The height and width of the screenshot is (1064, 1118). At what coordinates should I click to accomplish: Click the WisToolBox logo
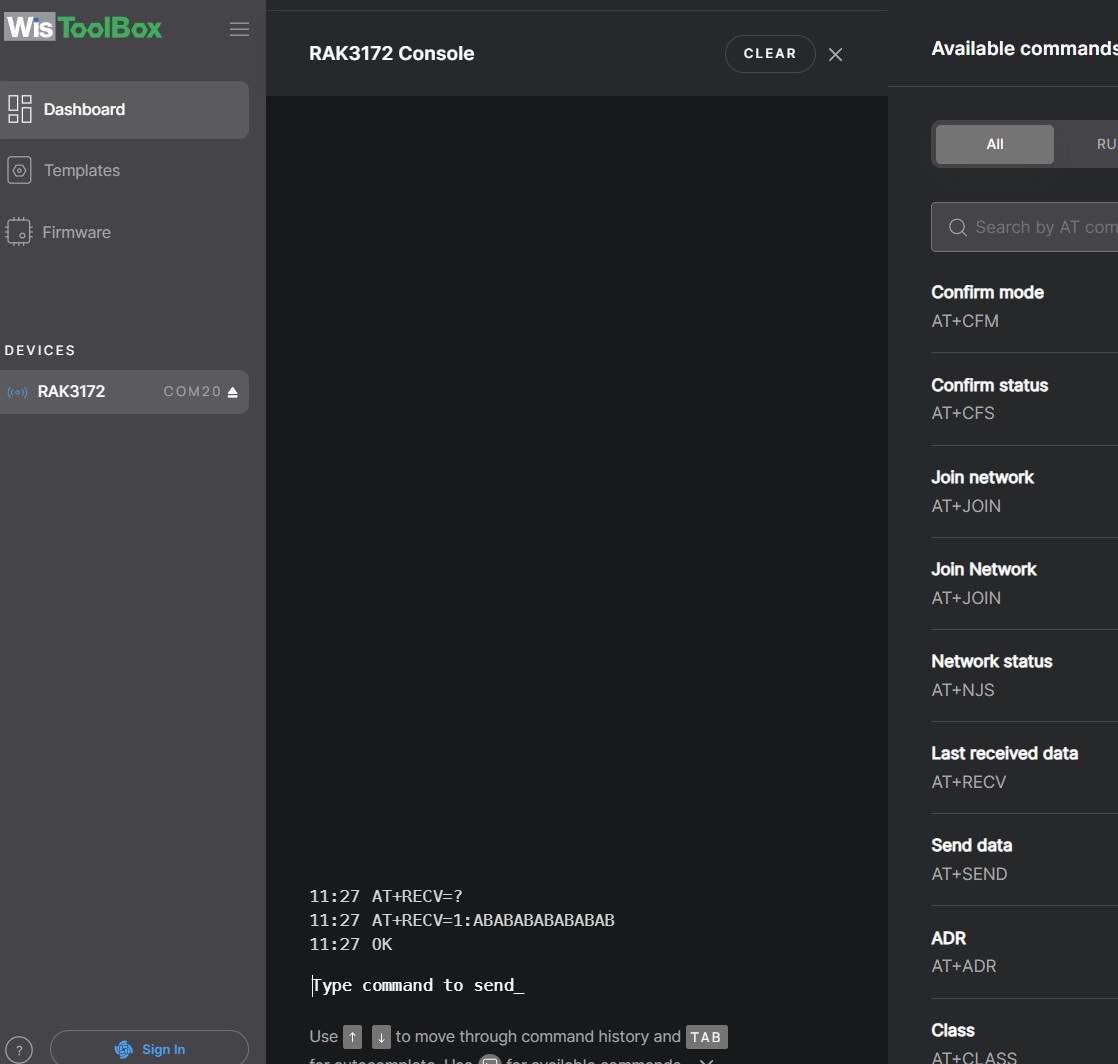(x=84, y=28)
